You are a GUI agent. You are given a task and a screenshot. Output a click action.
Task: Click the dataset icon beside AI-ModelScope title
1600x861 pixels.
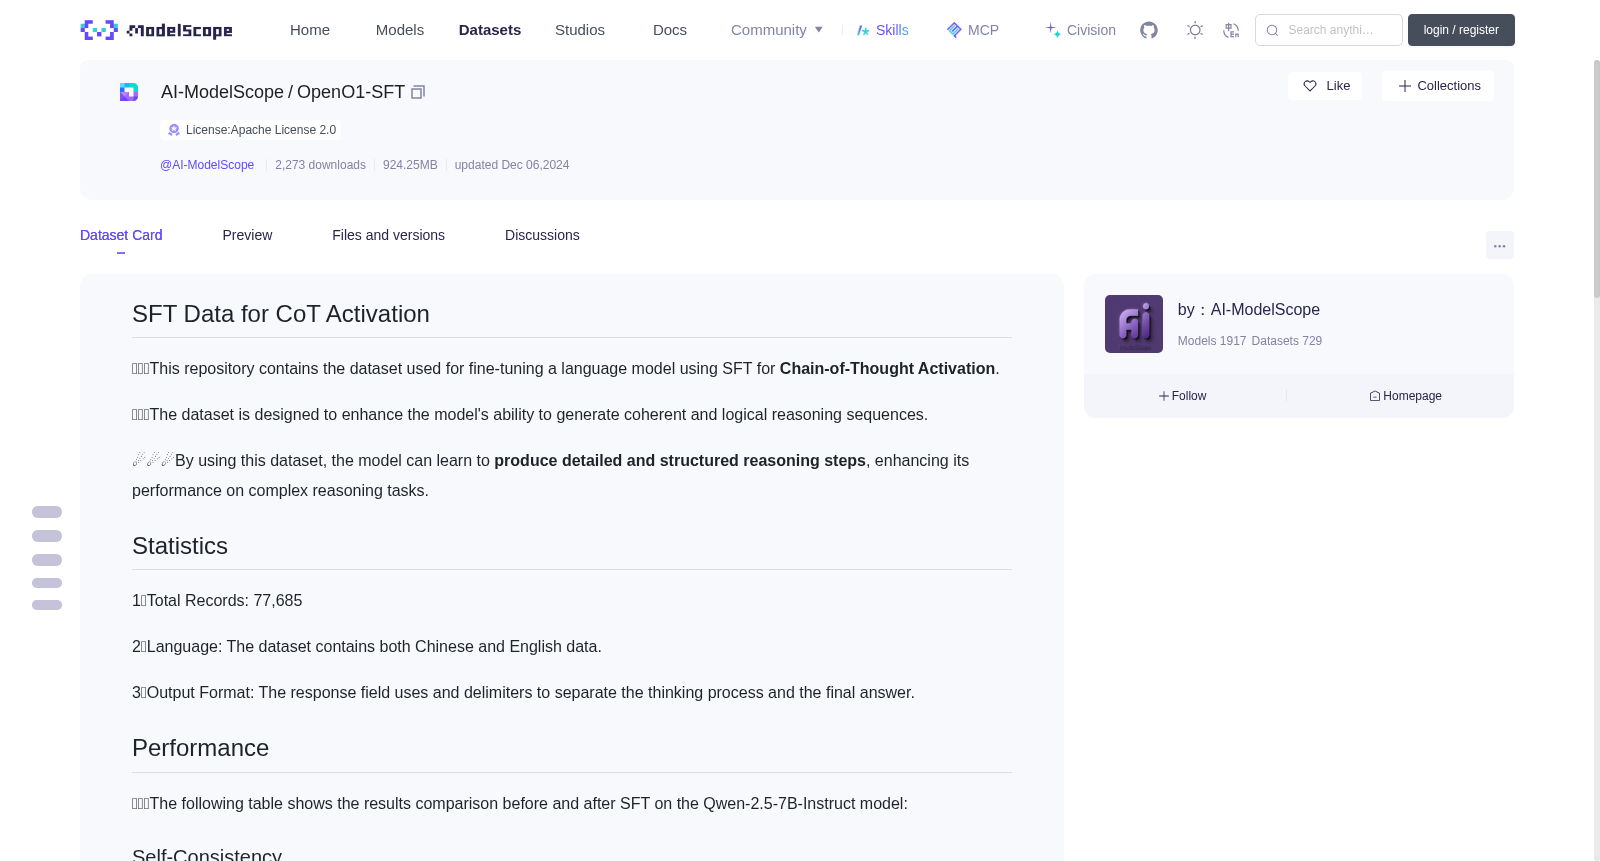[x=129, y=92]
